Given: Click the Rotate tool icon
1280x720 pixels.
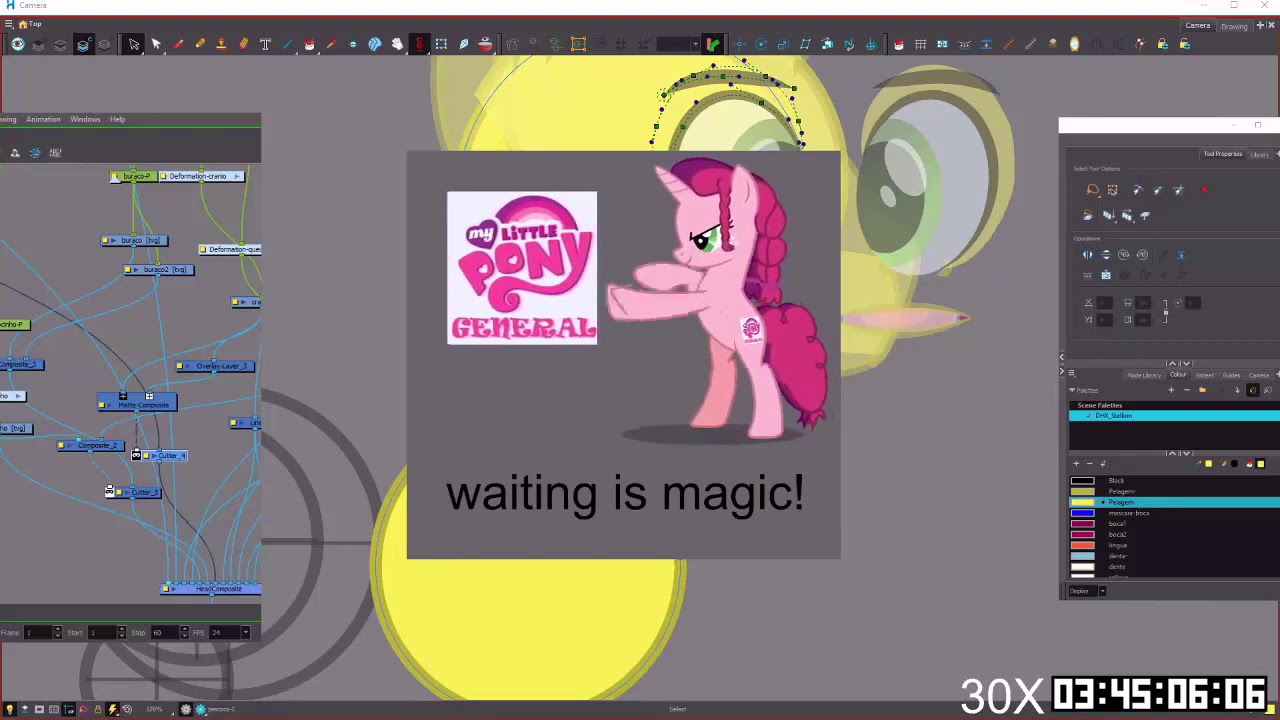Looking at the screenshot, I should (761, 44).
